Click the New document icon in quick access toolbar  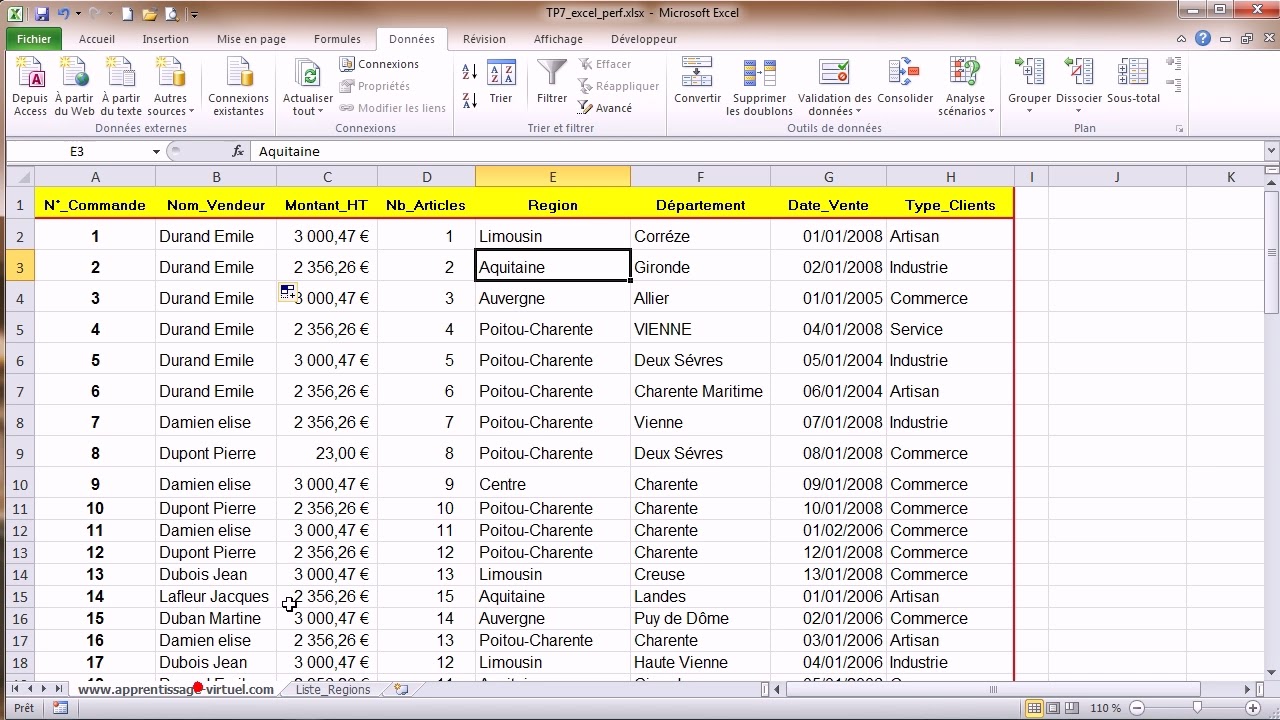click(x=127, y=14)
